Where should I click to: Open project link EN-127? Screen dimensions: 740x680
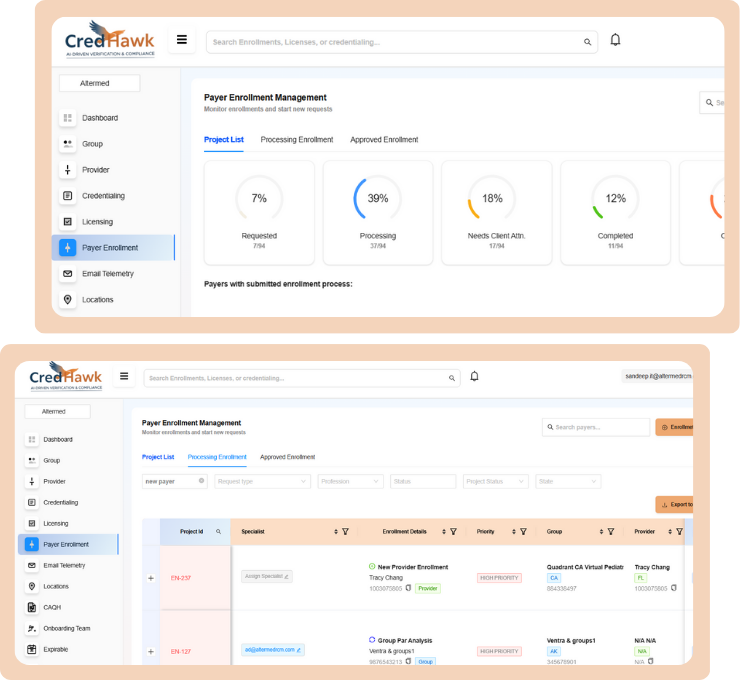pos(181,651)
